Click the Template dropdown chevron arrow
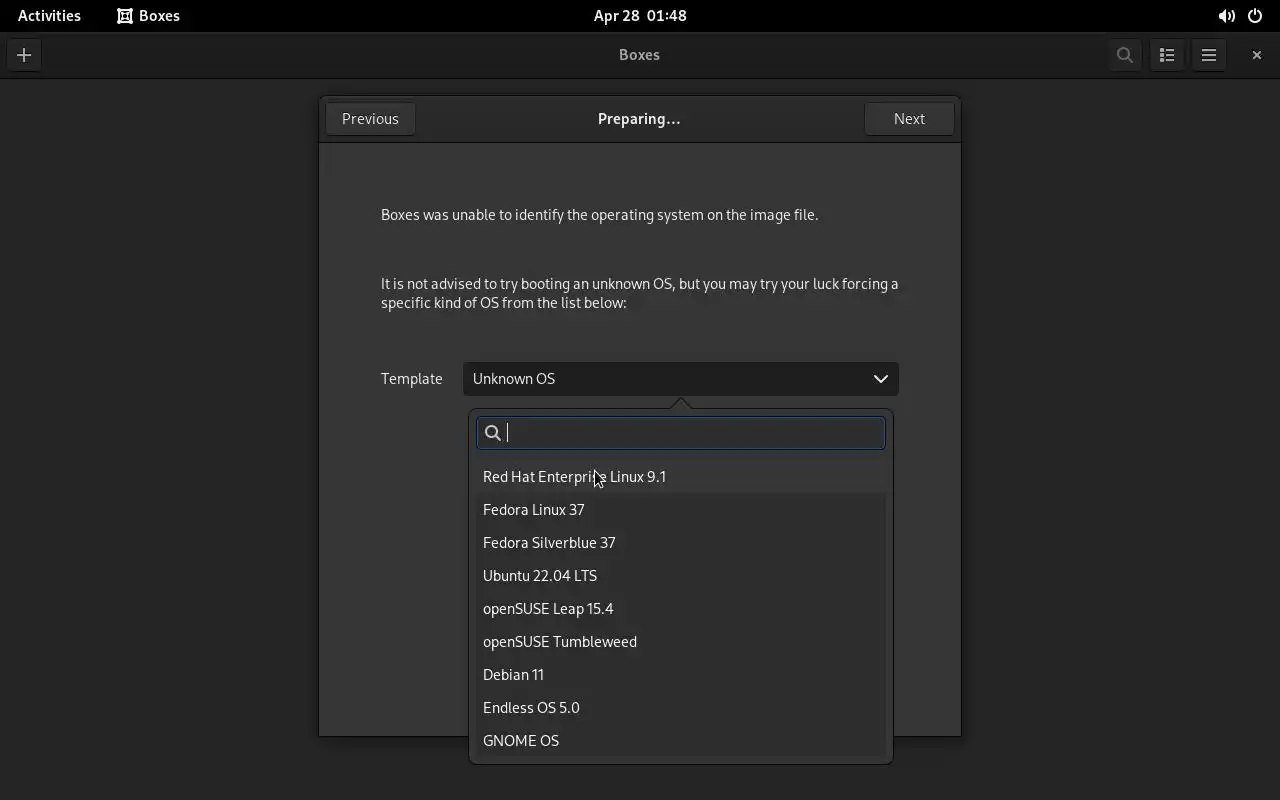The height and width of the screenshot is (800, 1280). 880,379
